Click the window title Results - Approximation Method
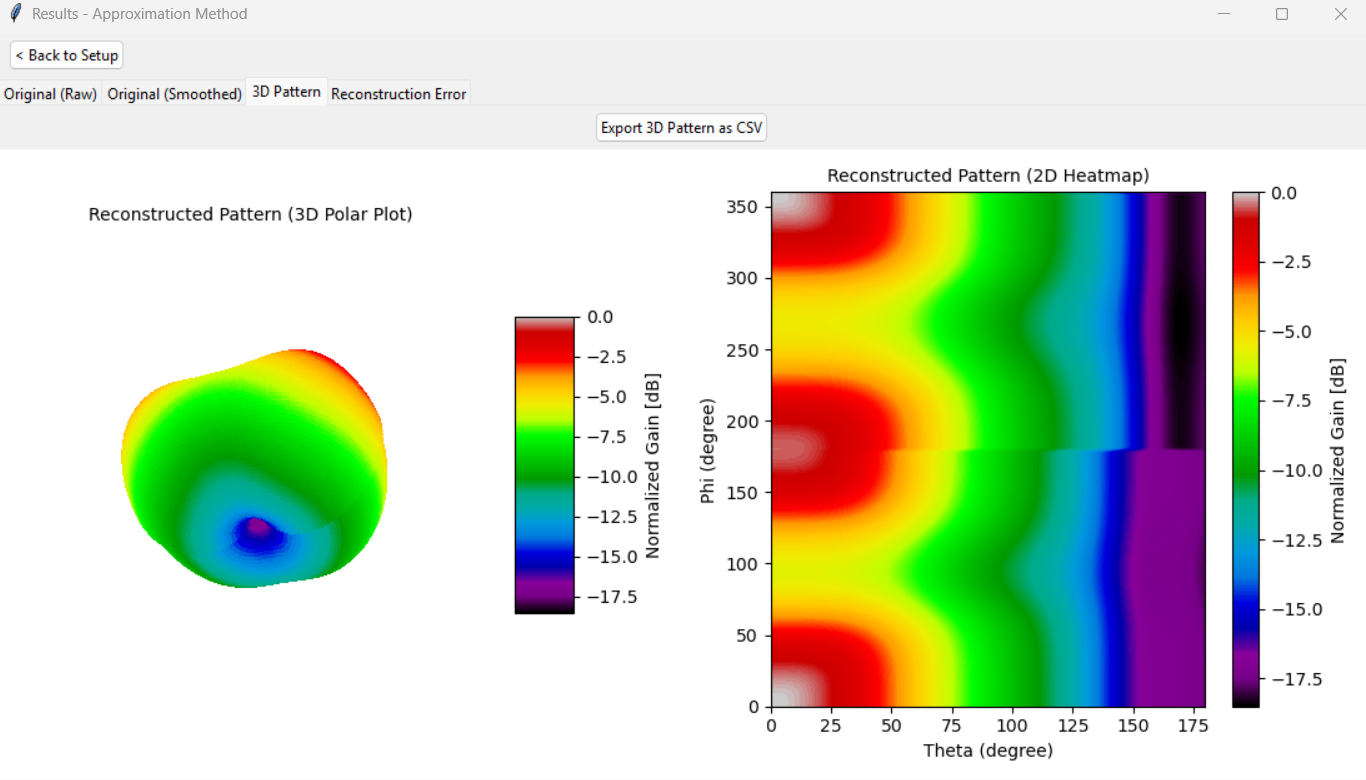Screen dimensions: 1366x780 click(139, 14)
